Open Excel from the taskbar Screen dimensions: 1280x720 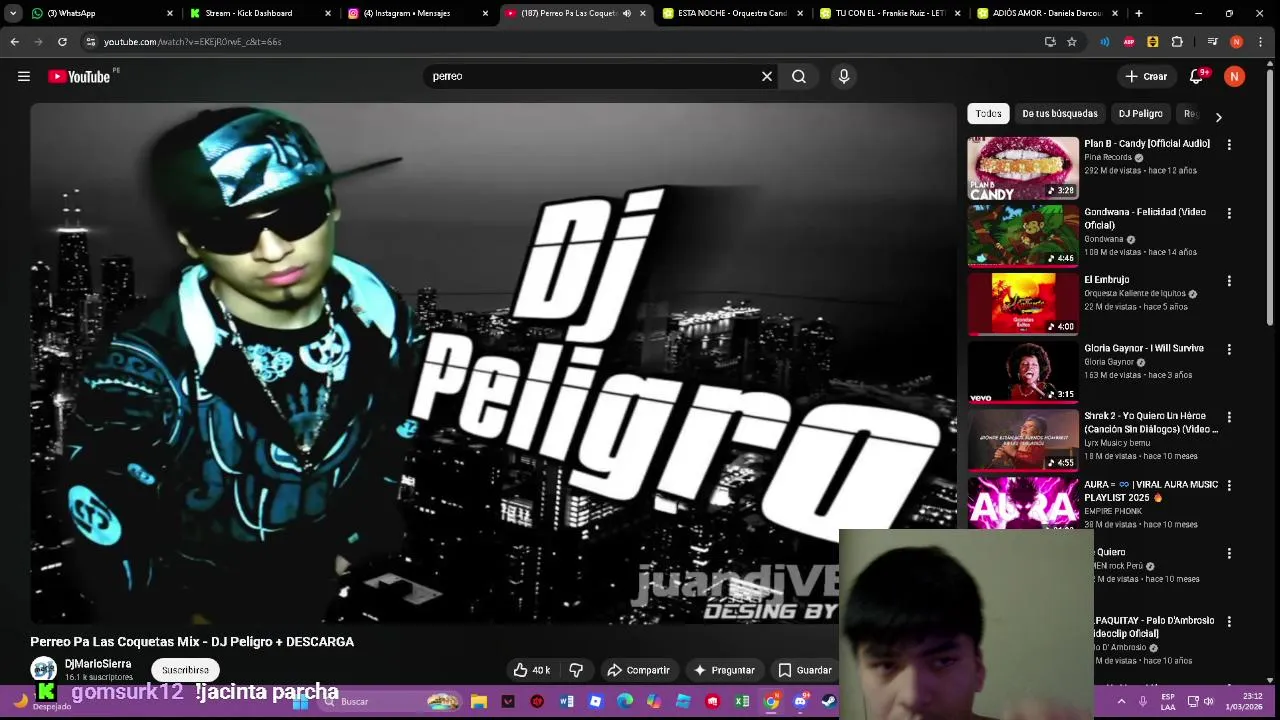pyautogui.click(x=742, y=702)
